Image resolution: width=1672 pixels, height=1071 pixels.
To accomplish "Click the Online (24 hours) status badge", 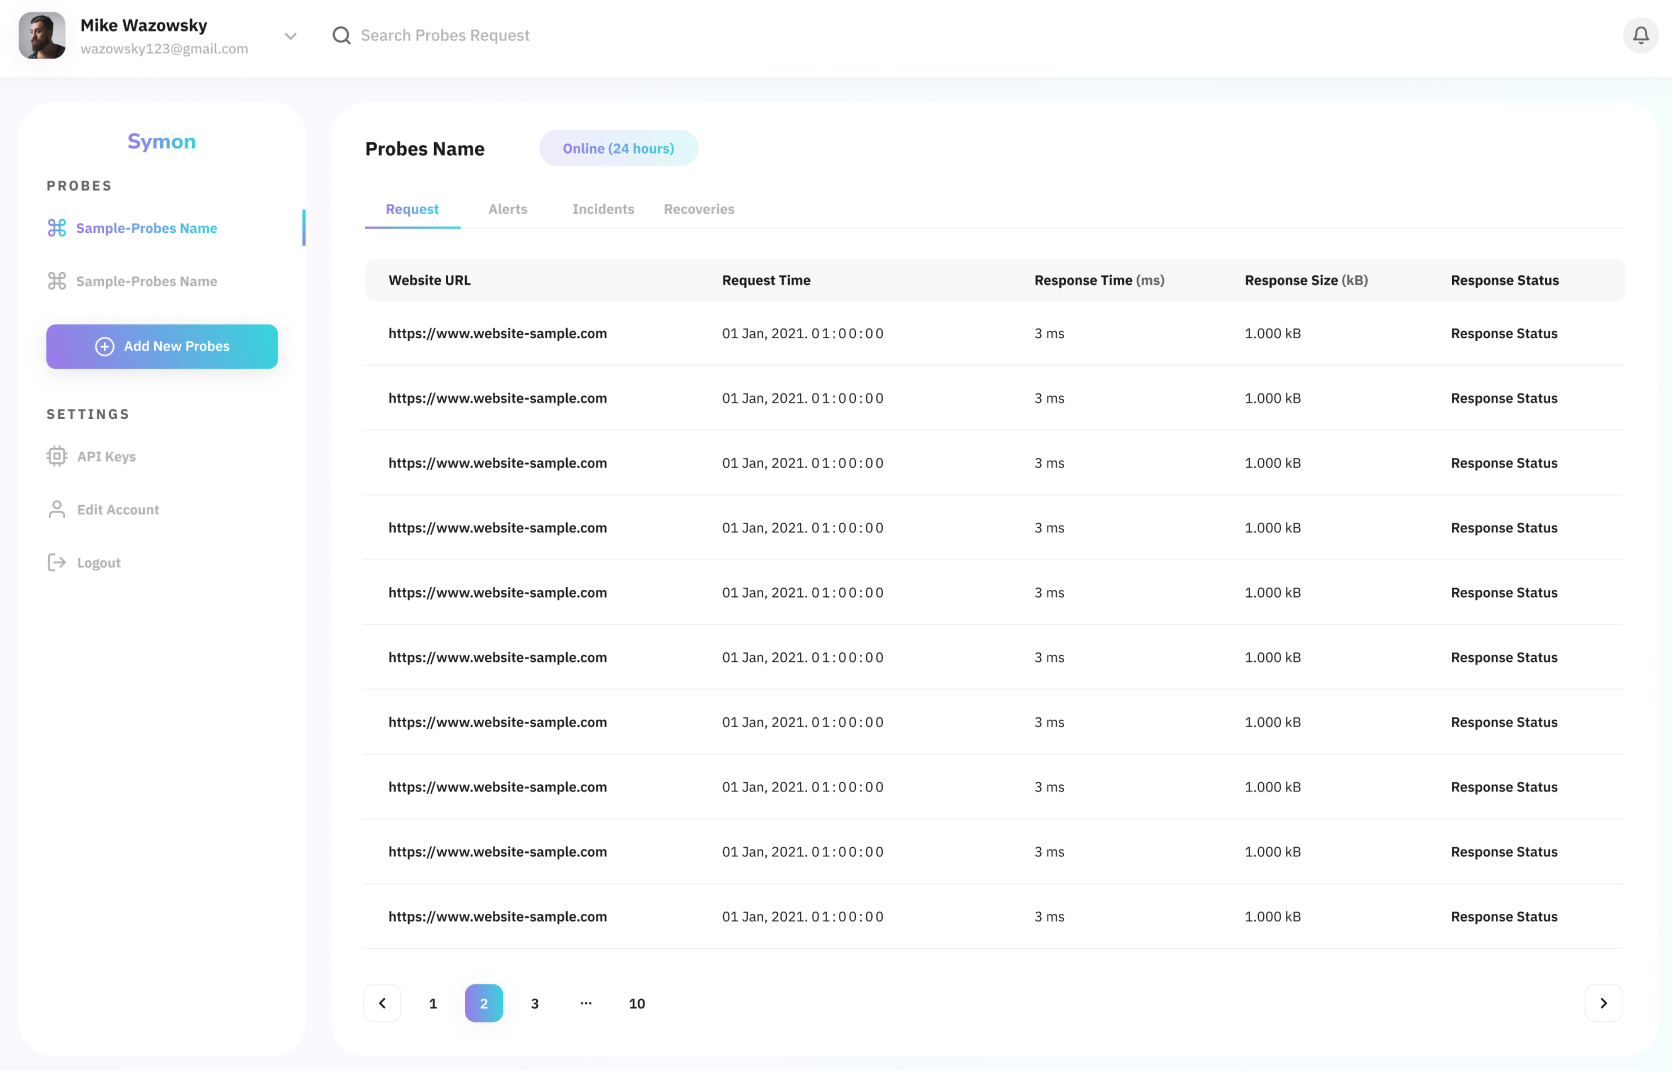I will [x=618, y=148].
